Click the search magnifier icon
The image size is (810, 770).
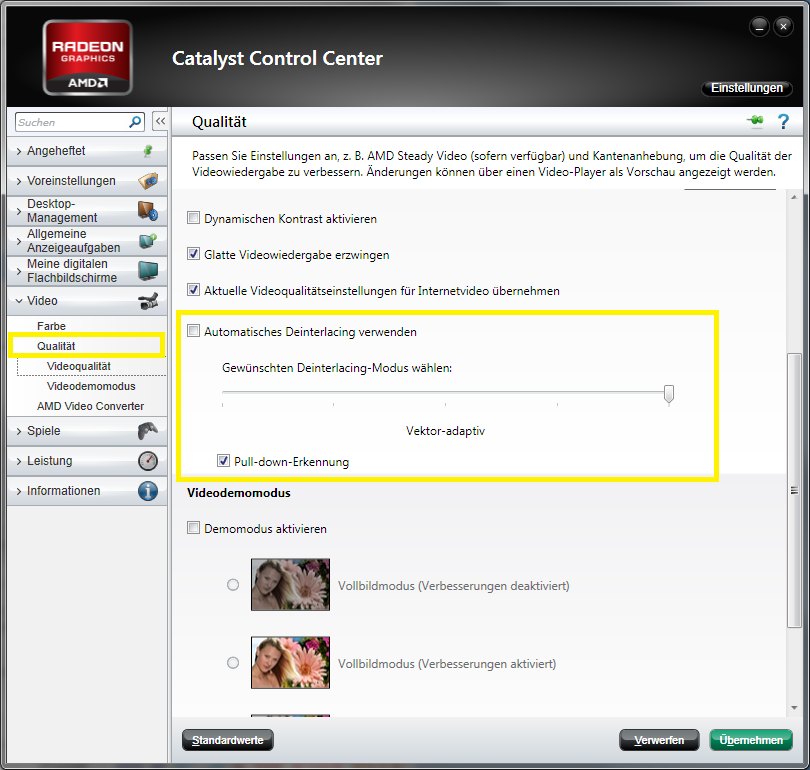pos(135,122)
